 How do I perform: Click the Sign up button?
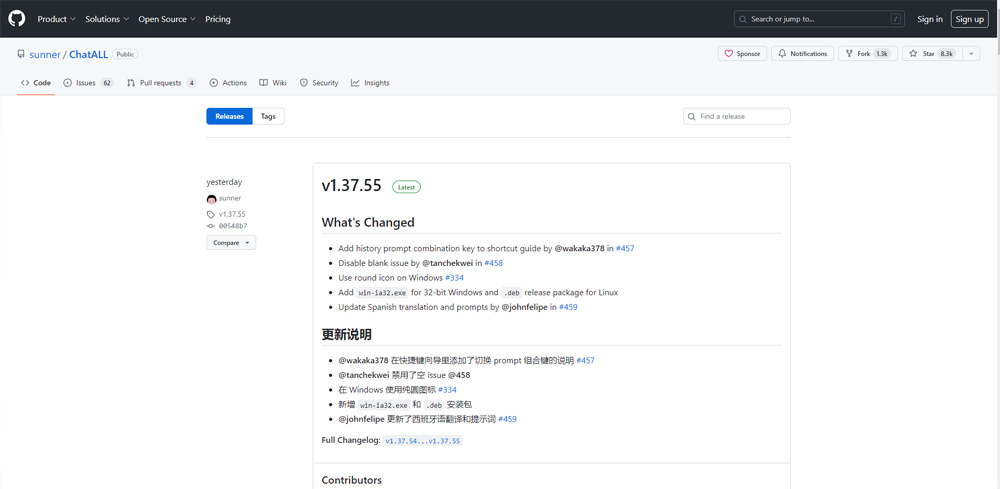pyautogui.click(x=969, y=19)
